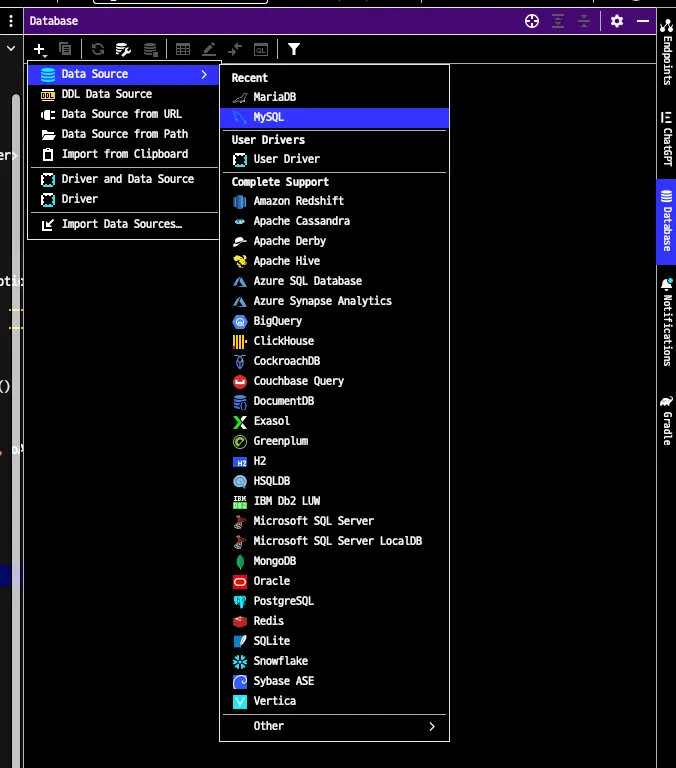This screenshot has width=676, height=768.
Task: Select the Database tool window tab
Action: coord(667,221)
